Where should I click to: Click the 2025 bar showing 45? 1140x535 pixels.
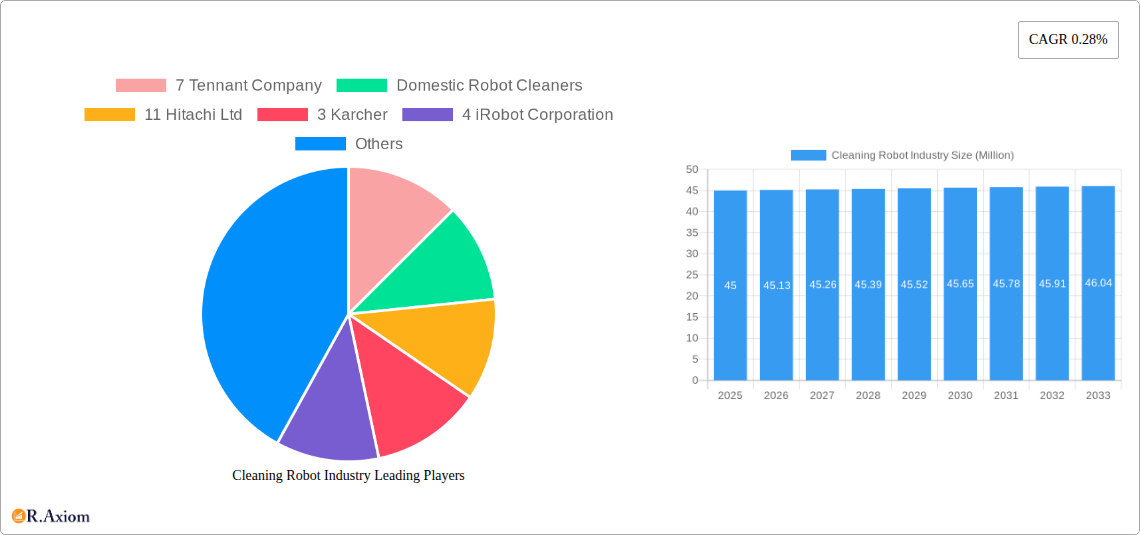730,285
